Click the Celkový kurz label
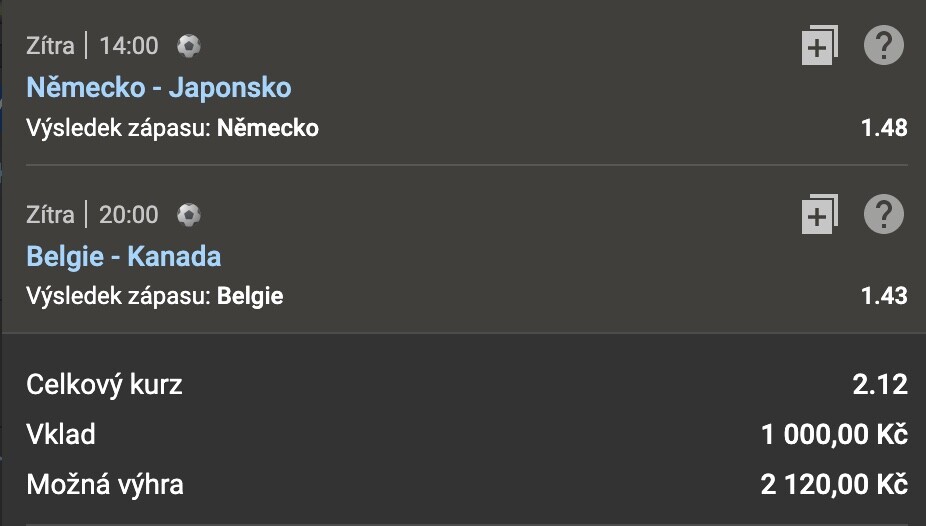This screenshot has width=926, height=526. click(105, 384)
